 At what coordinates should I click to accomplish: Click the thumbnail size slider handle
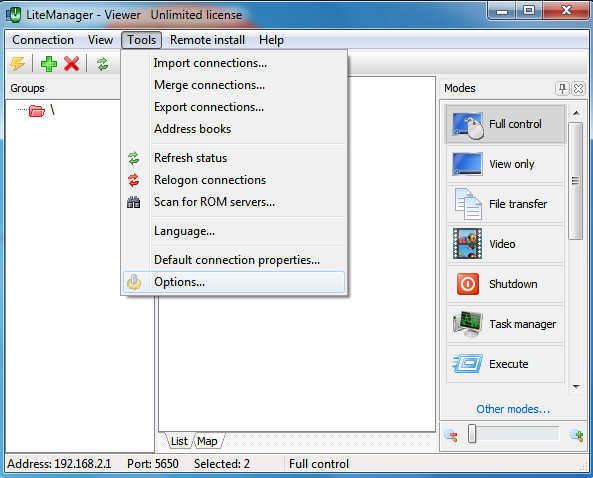pyautogui.click(x=472, y=433)
